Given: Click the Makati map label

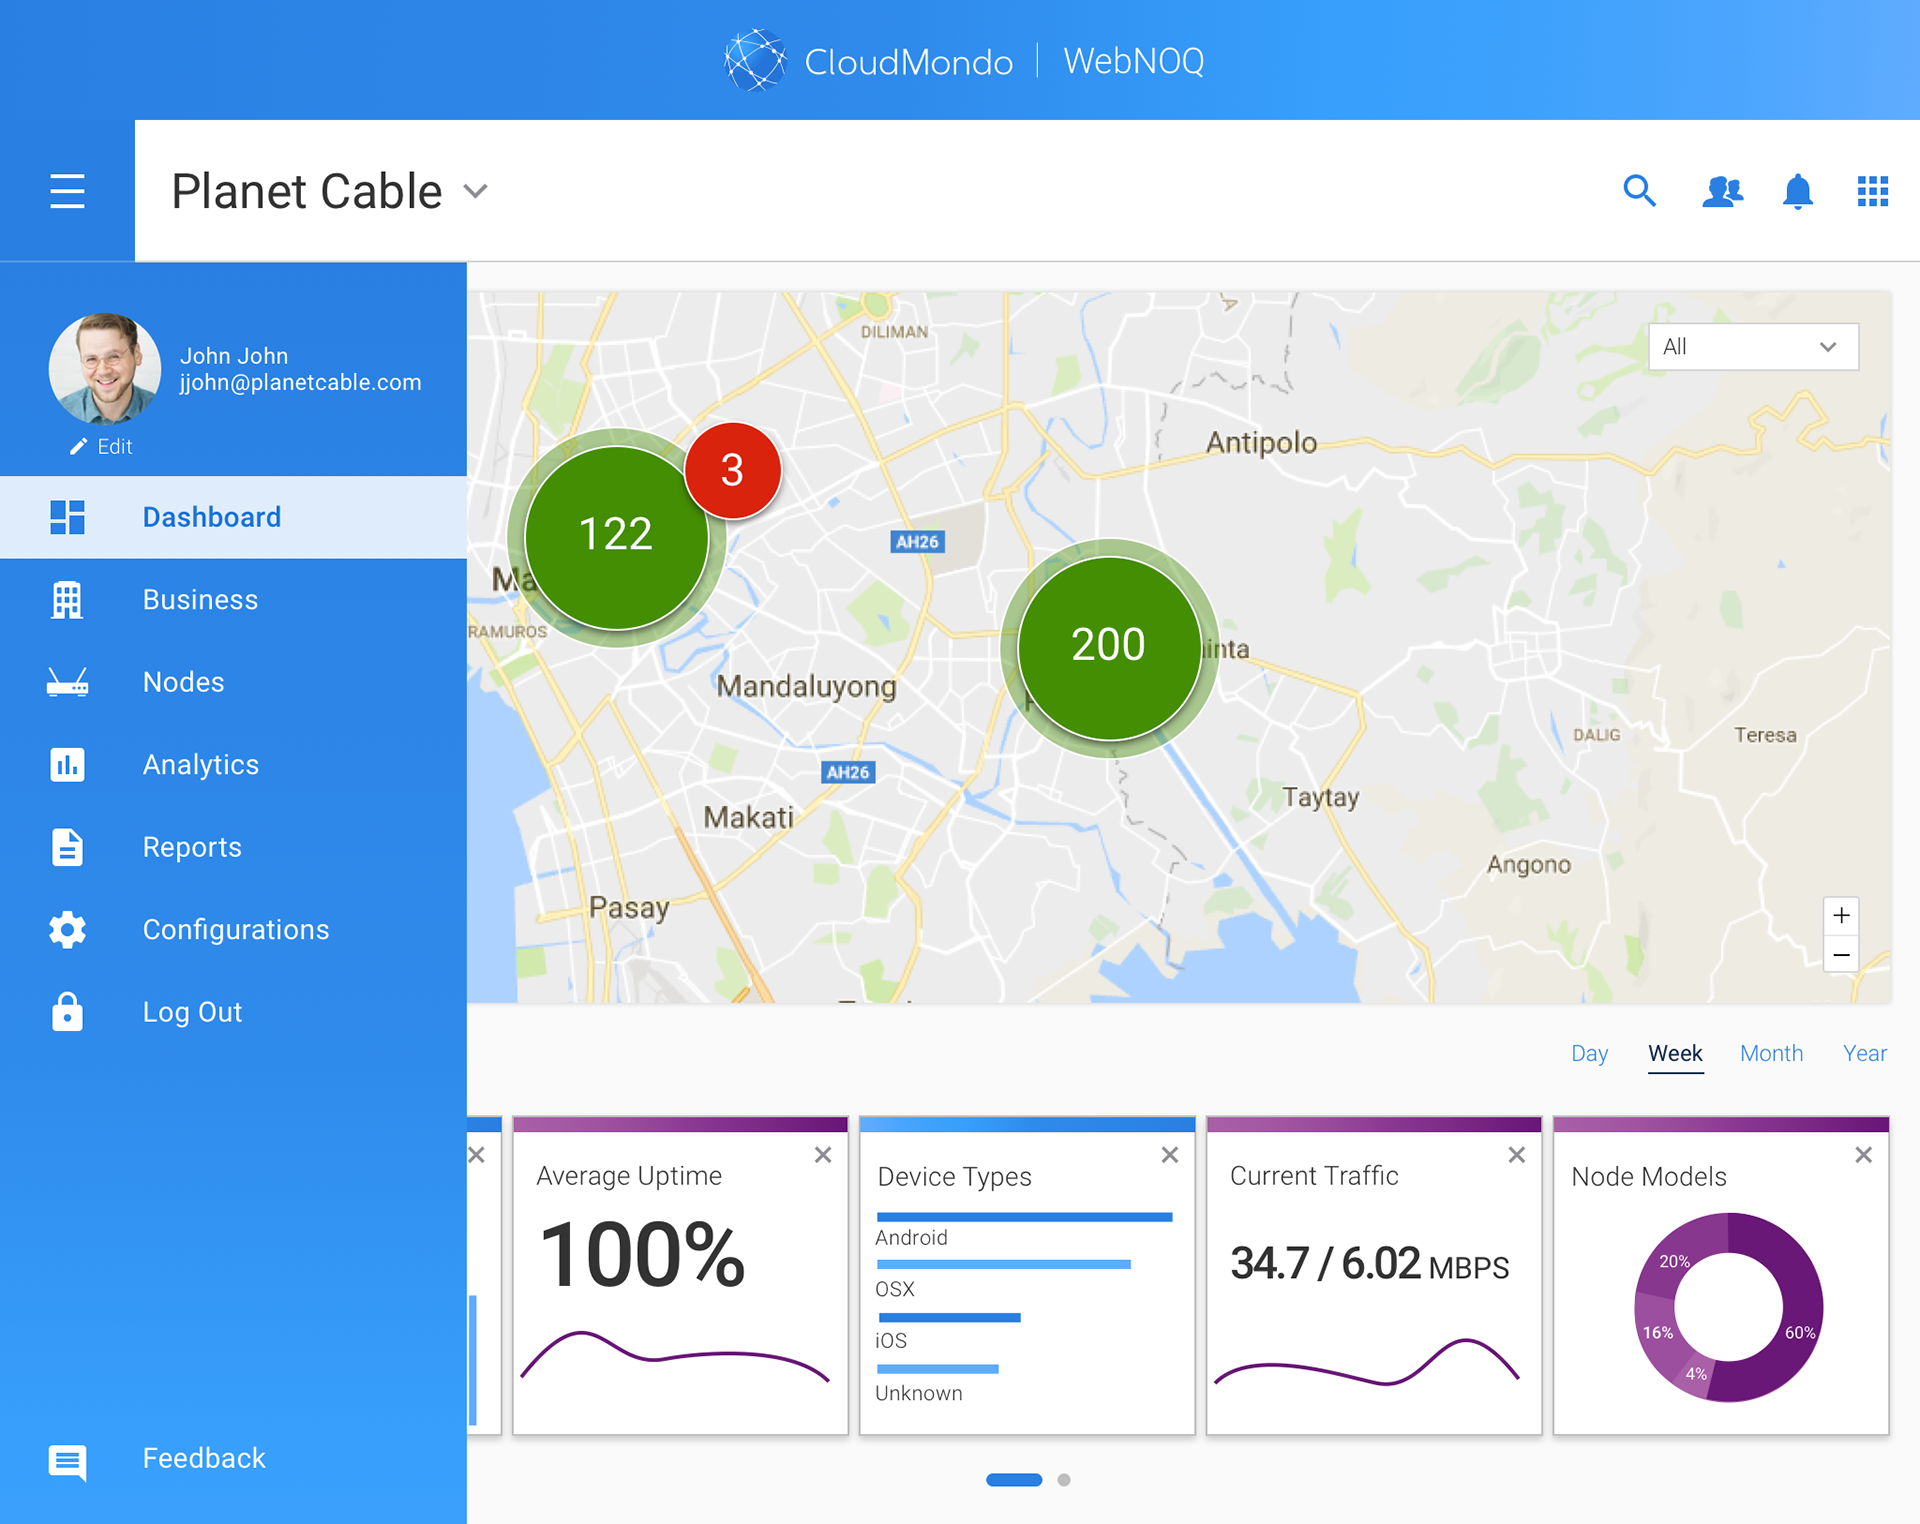Looking at the screenshot, I should 748,817.
